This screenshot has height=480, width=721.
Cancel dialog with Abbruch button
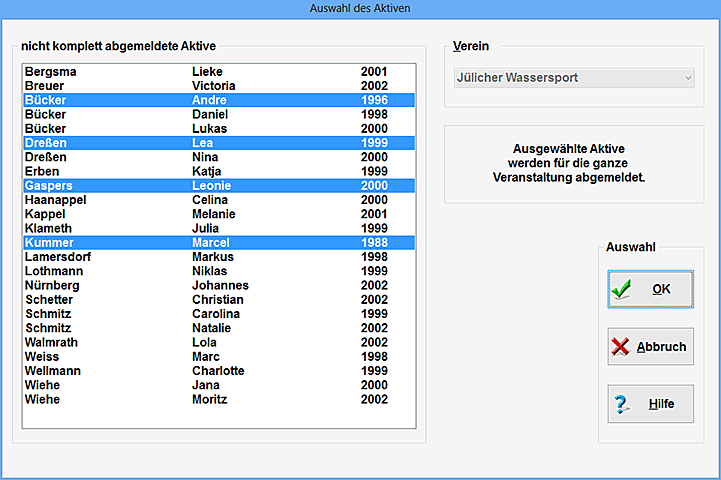(x=650, y=347)
